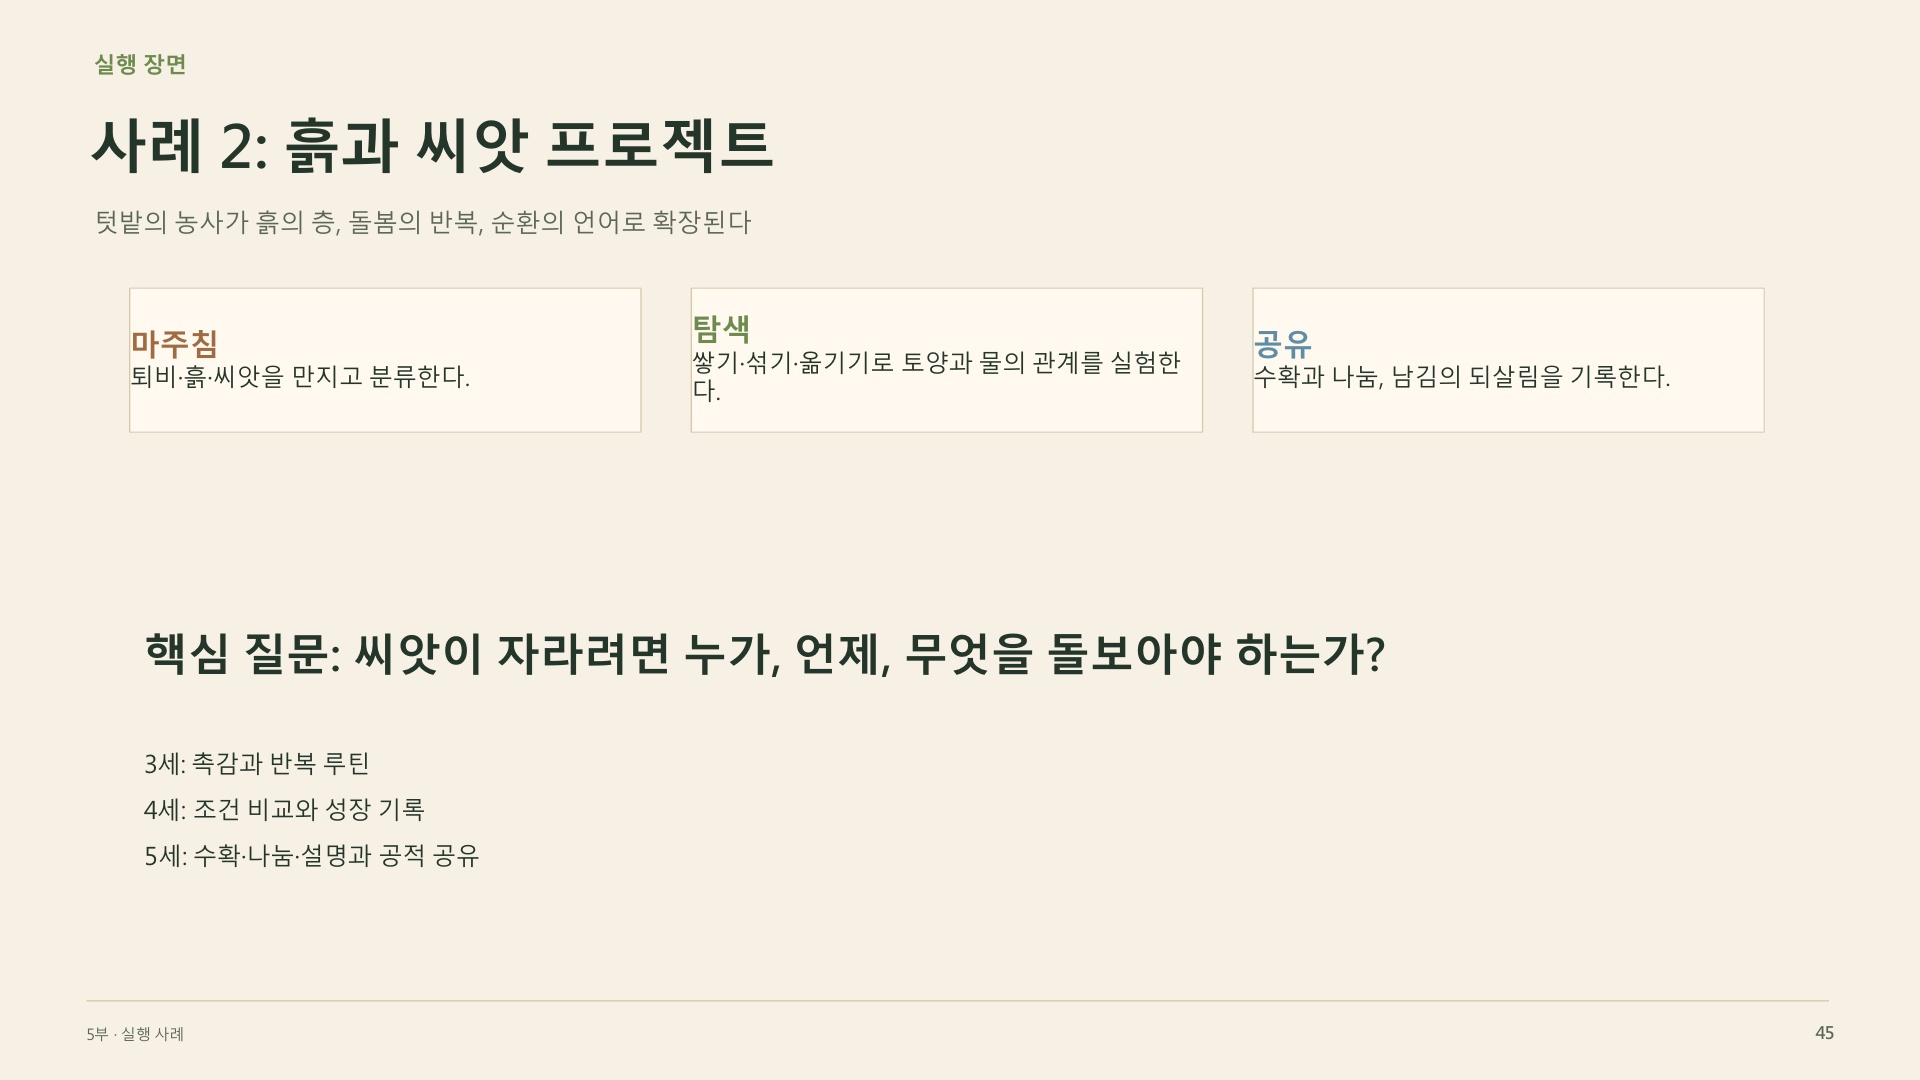This screenshot has height=1080, width=1920.
Task: Click the 퇴비·흙·씨앗을 만지고 분류한다 text
Action: [x=300, y=377]
